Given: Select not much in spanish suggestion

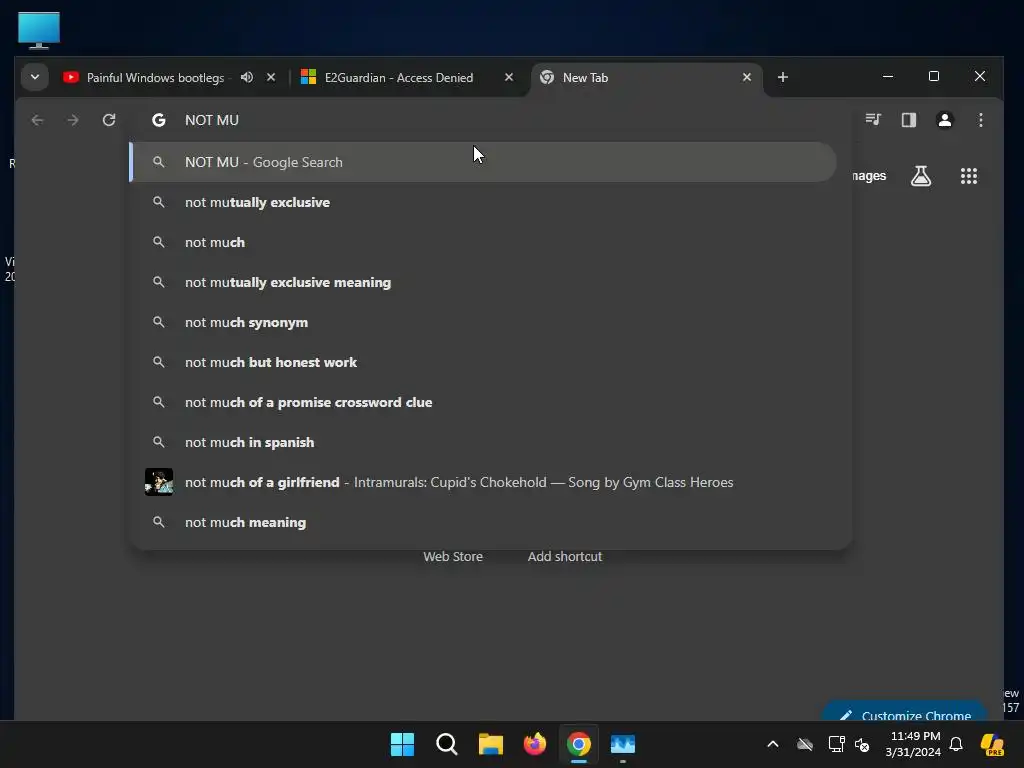Looking at the screenshot, I should coord(483,442).
